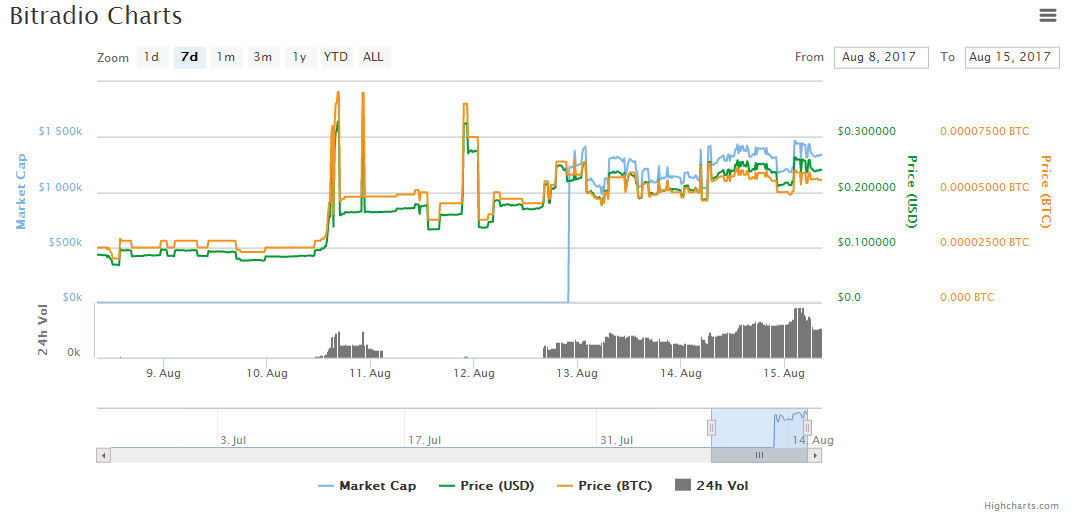Click the 31. Jul navigator label
The width and height of the screenshot is (1076, 517).
coord(616,440)
